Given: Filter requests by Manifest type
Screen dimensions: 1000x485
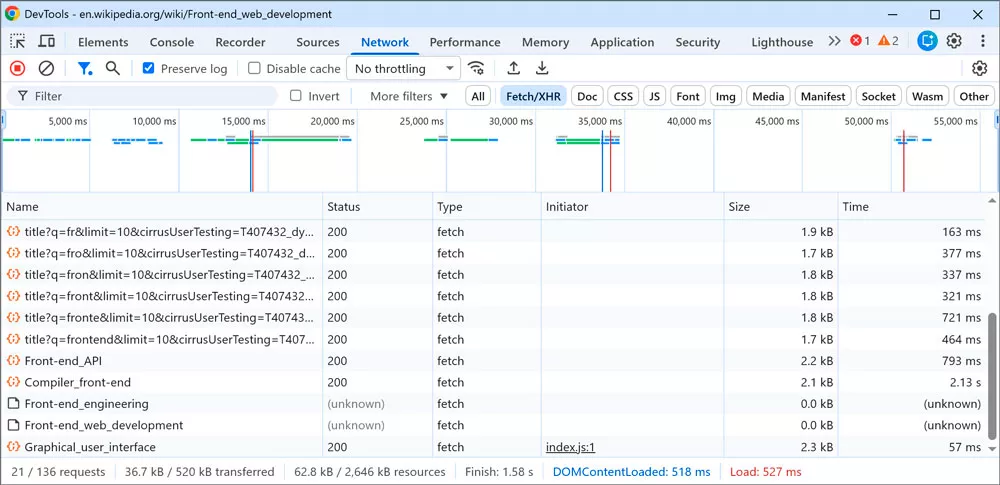Looking at the screenshot, I should tap(823, 96).
